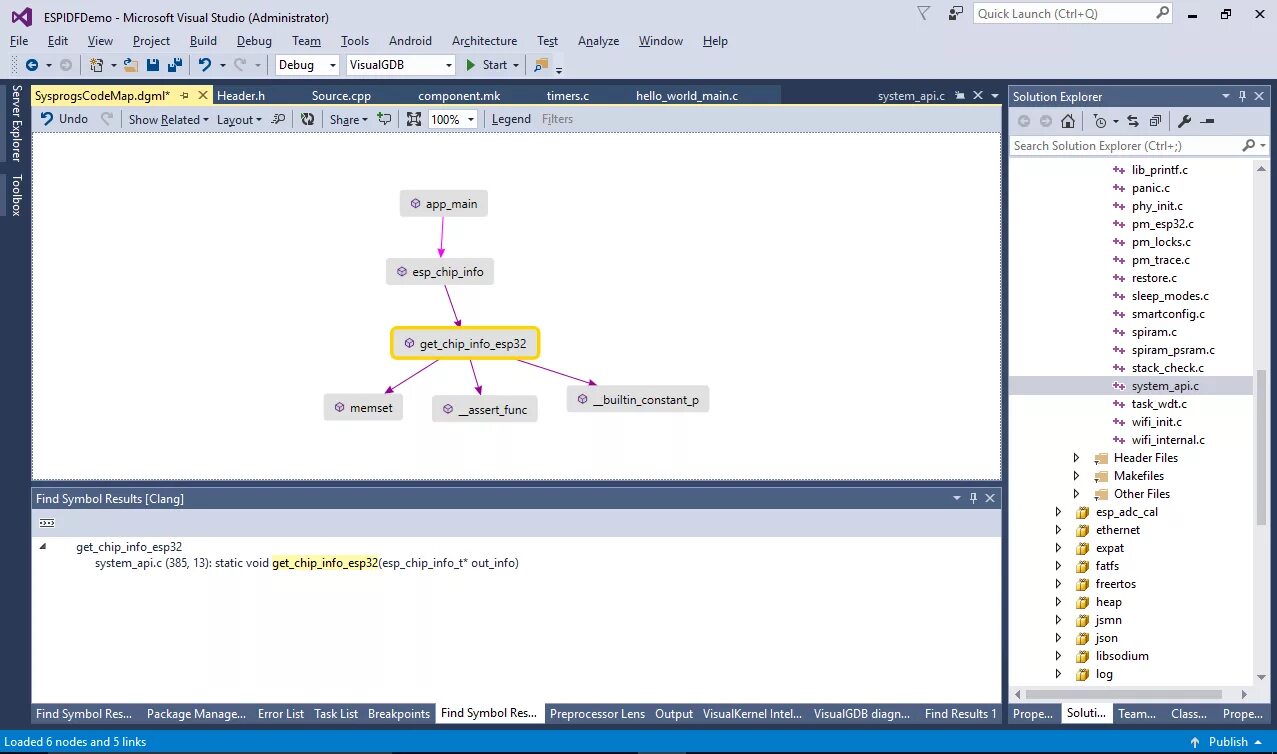Click the Save All multi-disk icon

(175, 65)
